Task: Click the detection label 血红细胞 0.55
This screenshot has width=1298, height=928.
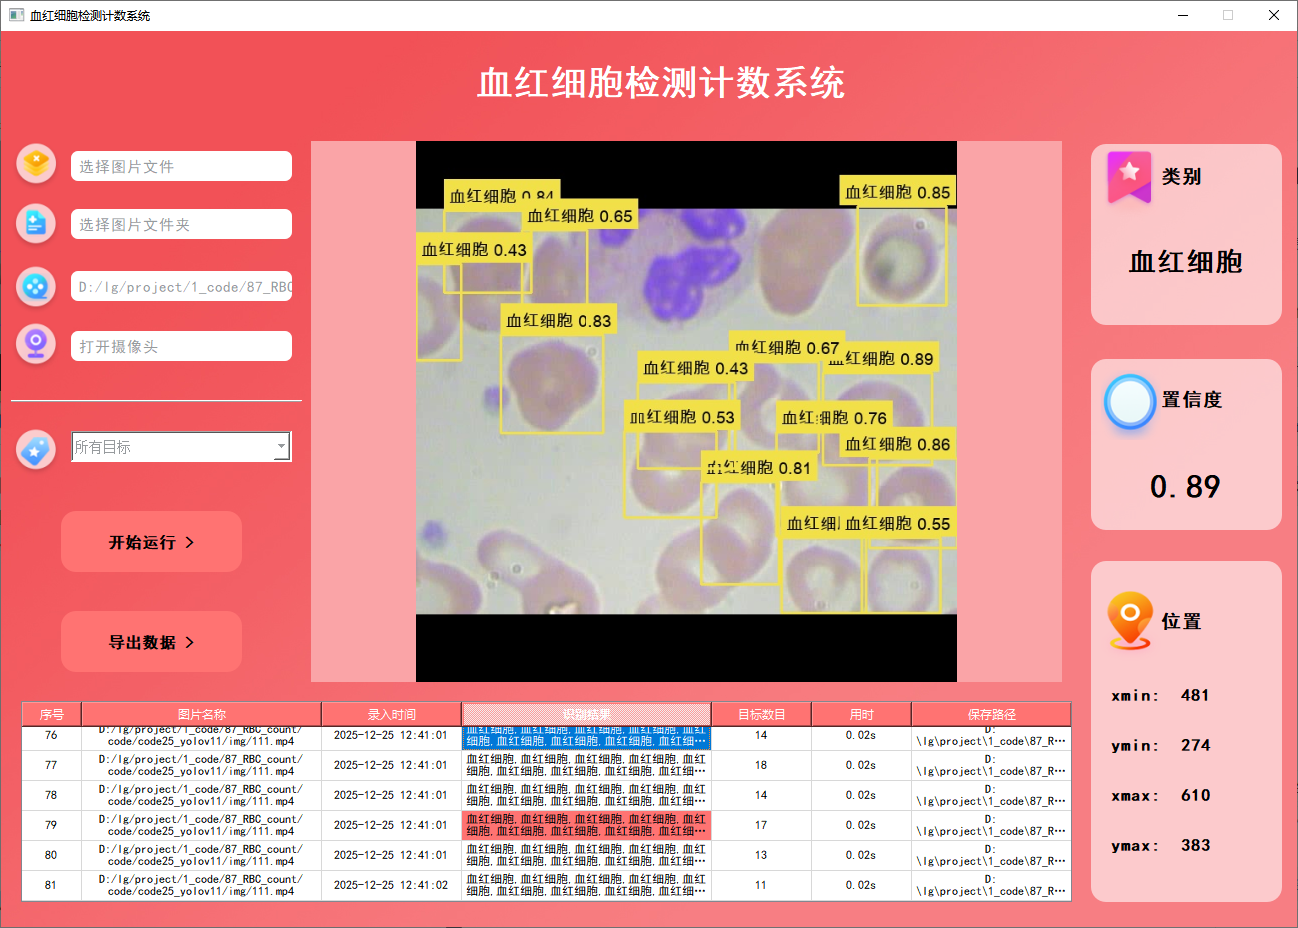Action: point(897,523)
